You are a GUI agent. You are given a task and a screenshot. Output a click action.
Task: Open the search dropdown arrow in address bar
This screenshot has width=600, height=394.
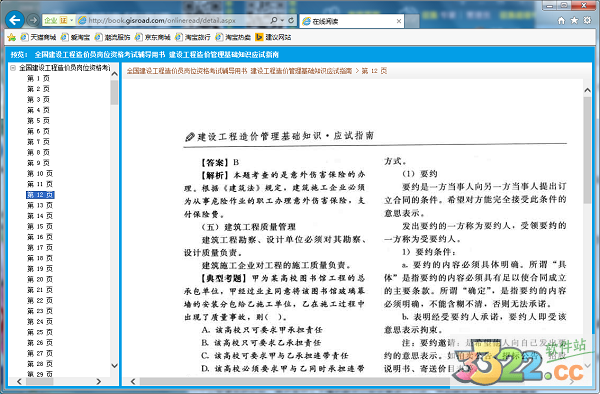click(282, 20)
